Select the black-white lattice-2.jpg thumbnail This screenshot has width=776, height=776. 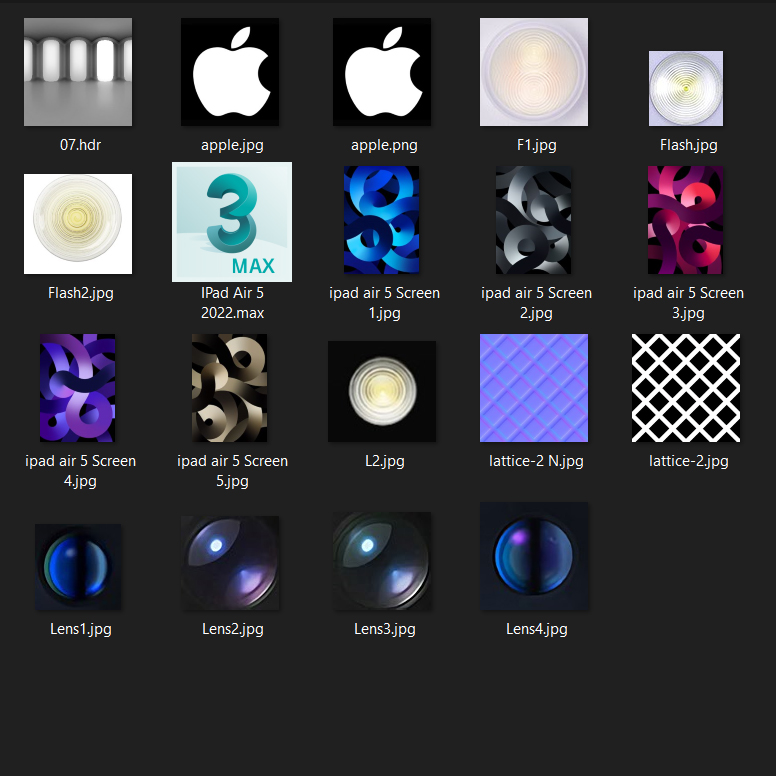pos(685,388)
